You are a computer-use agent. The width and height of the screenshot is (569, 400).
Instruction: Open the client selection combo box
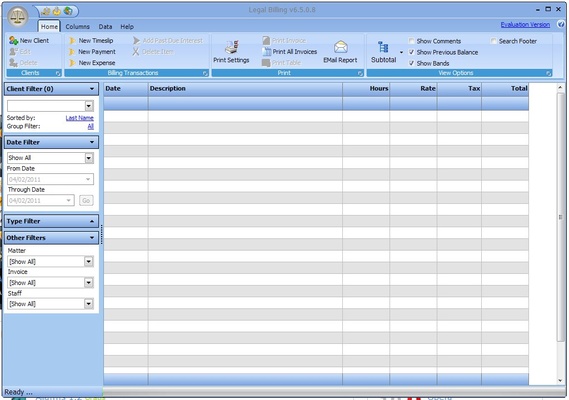point(50,106)
